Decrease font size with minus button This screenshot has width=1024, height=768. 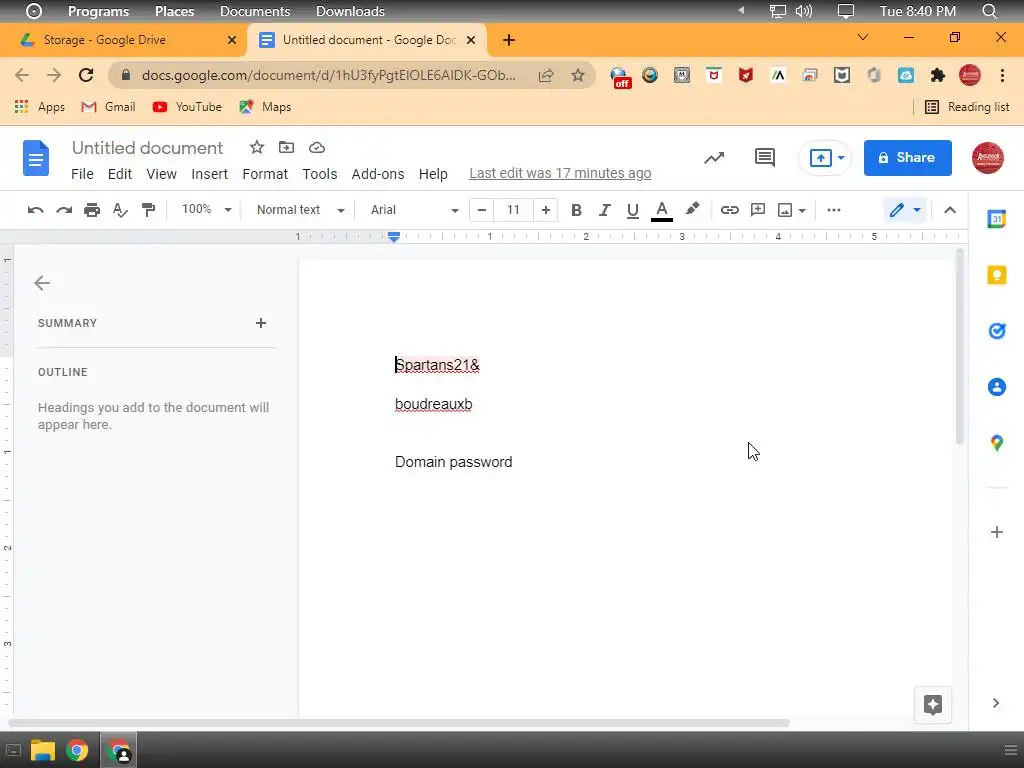point(482,210)
